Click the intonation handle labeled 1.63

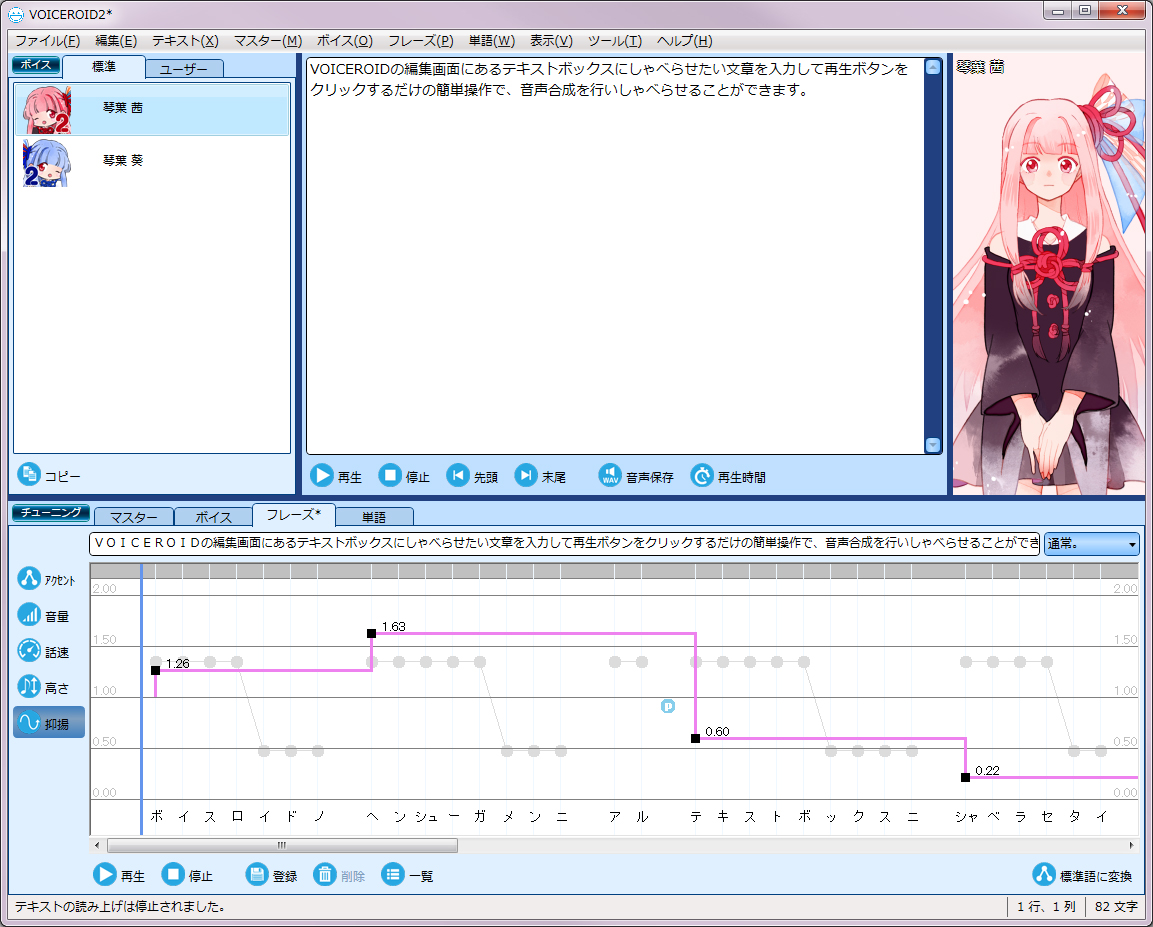371,633
